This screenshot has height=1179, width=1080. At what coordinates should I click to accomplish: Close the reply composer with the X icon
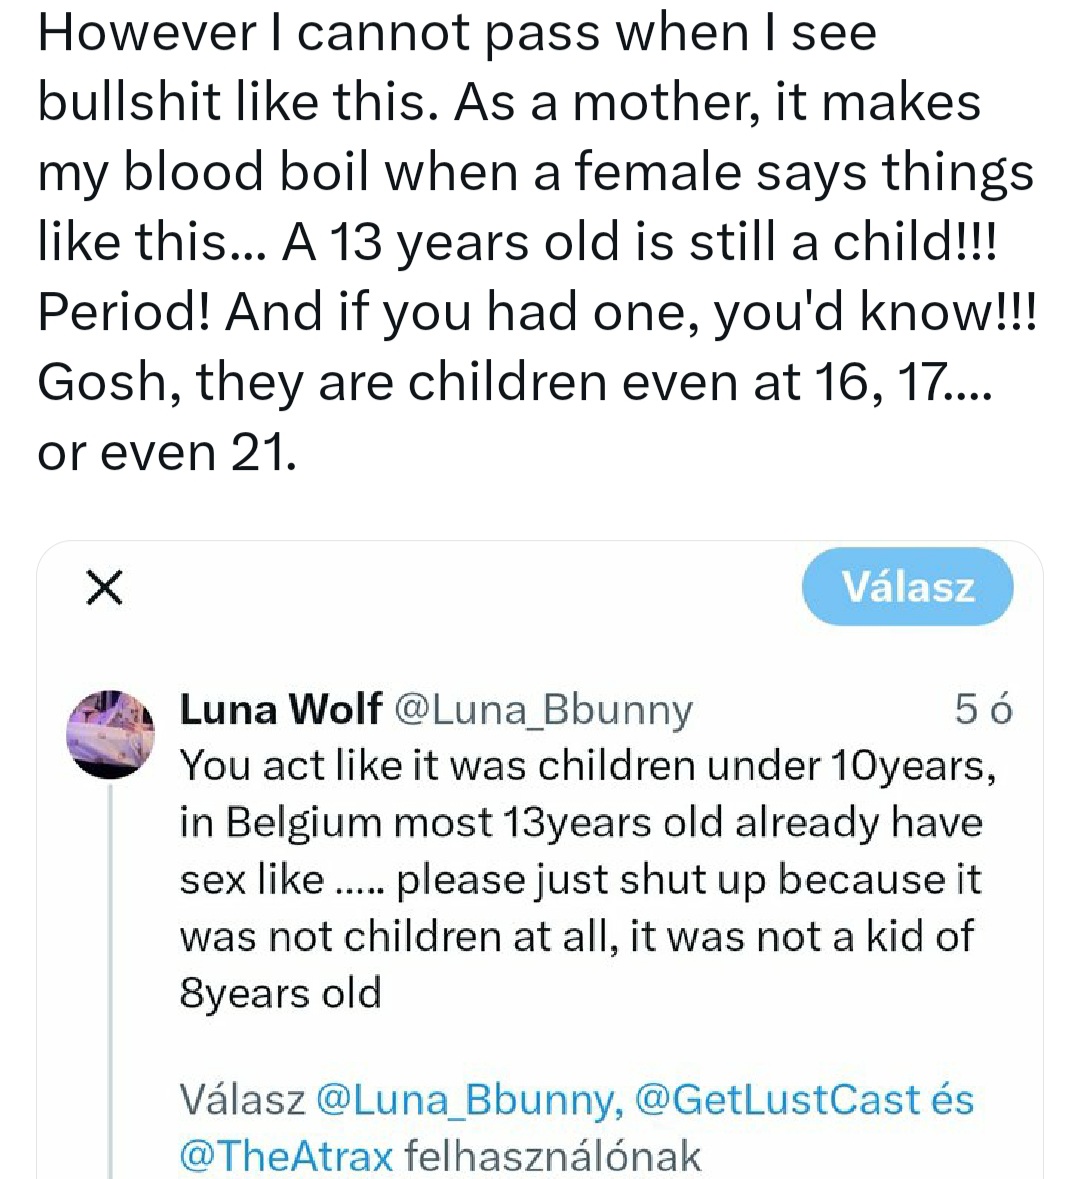104,588
